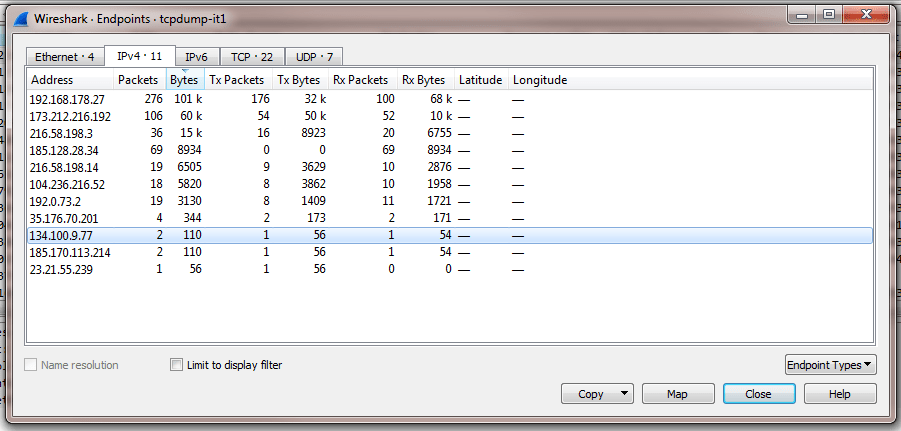Viewport: 901px width, 431px height.
Task: Enable the Limit to display filter checkbox
Action: click(x=178, y=365)
